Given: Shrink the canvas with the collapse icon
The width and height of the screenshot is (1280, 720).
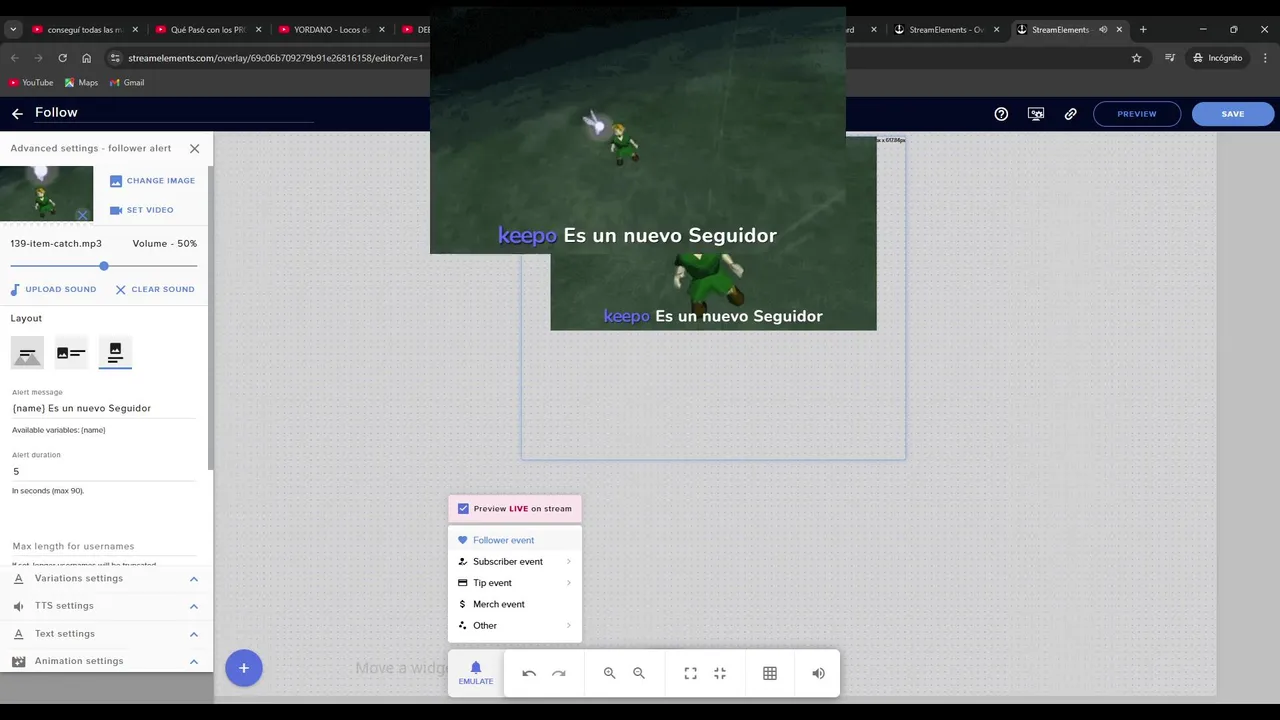Looking at the screenshot, I should [720, 674].
